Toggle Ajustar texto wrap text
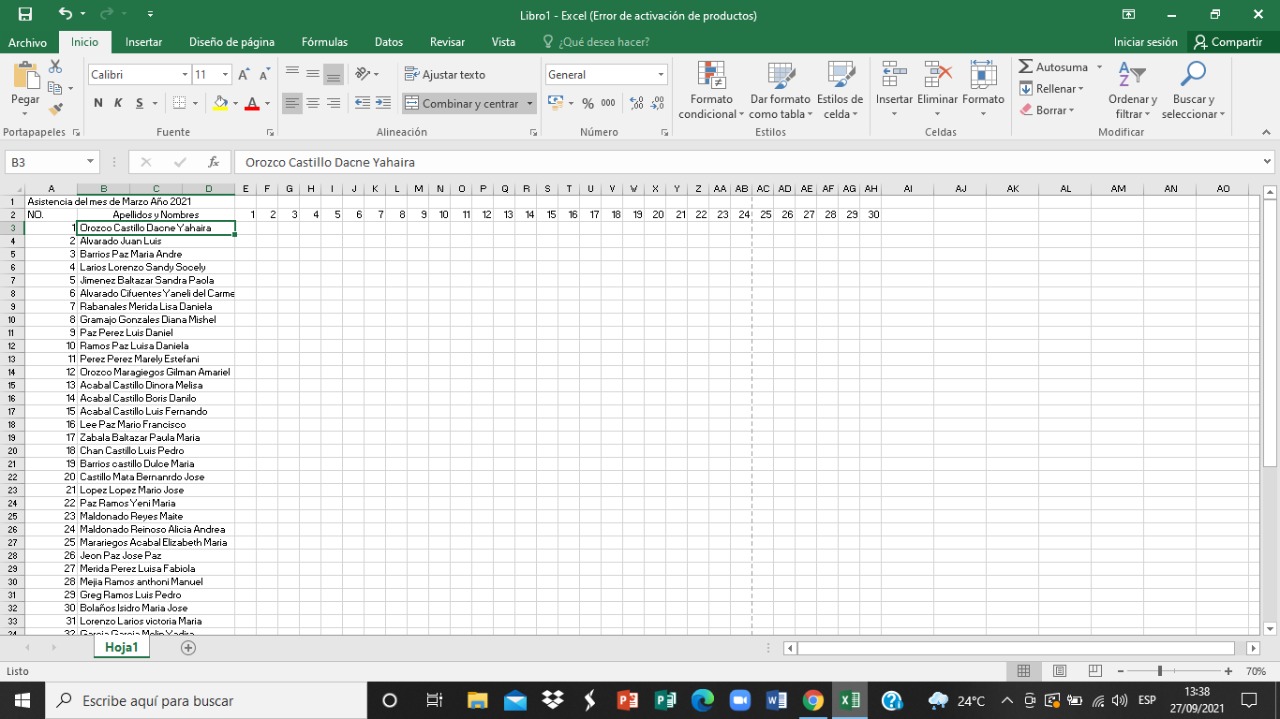Image resolution: width=1280 pixels, height=719 pixels. [x=445, y=75]
